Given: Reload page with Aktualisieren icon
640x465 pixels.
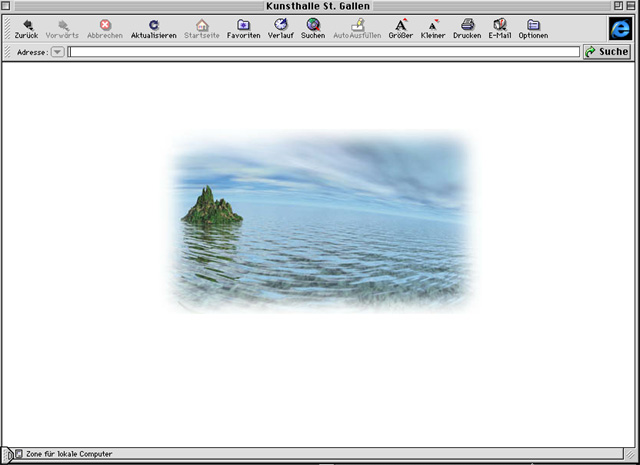Looking at the screenshot, I should click(x=153, y=24).
